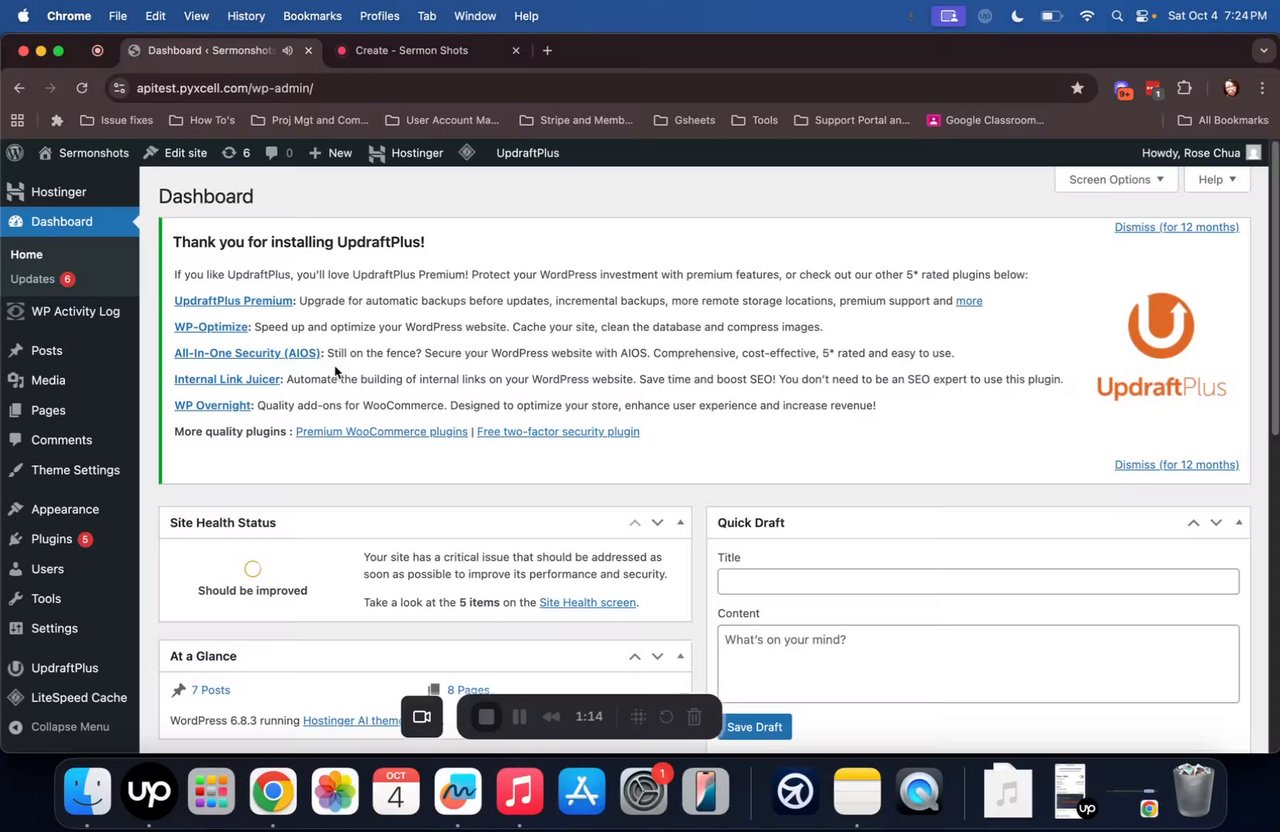Open UpdraftPlus in the sidebar
Viewport: 1280px width, 832px height.
[70, 668]
